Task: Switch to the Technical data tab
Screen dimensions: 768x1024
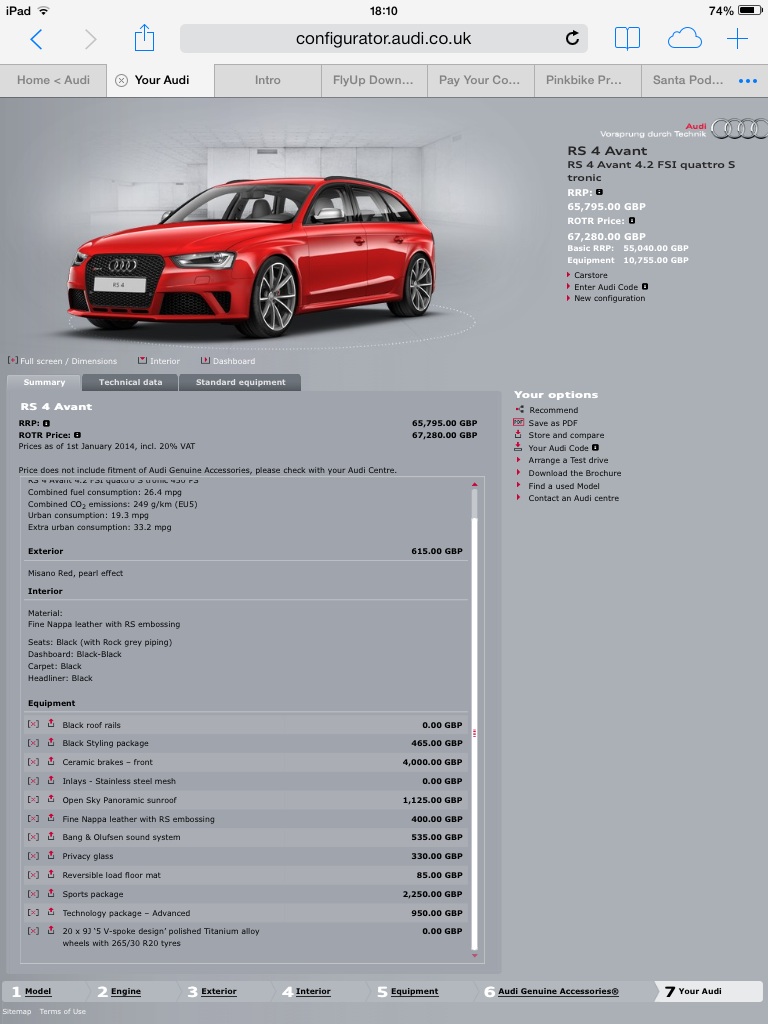Action: tap(131, 382)
